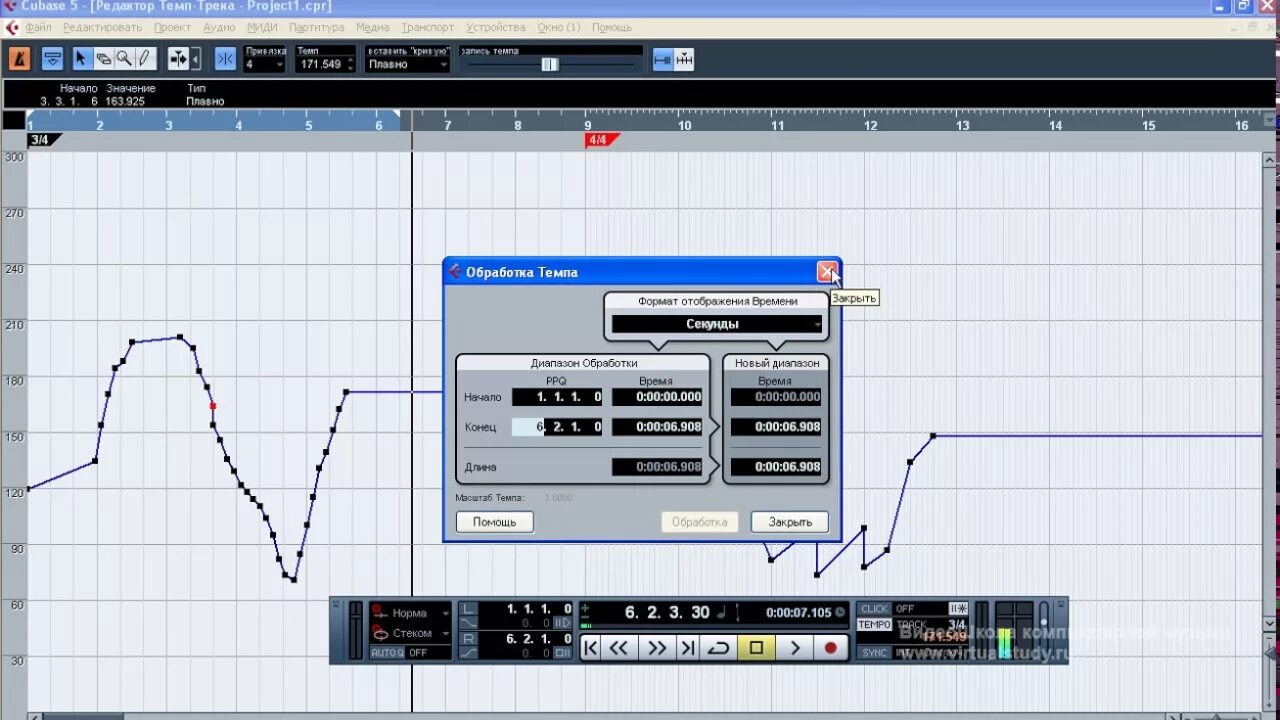Click the Закрыть button at dialog bottom
The image size is (1280, 720).
(790, 522)
